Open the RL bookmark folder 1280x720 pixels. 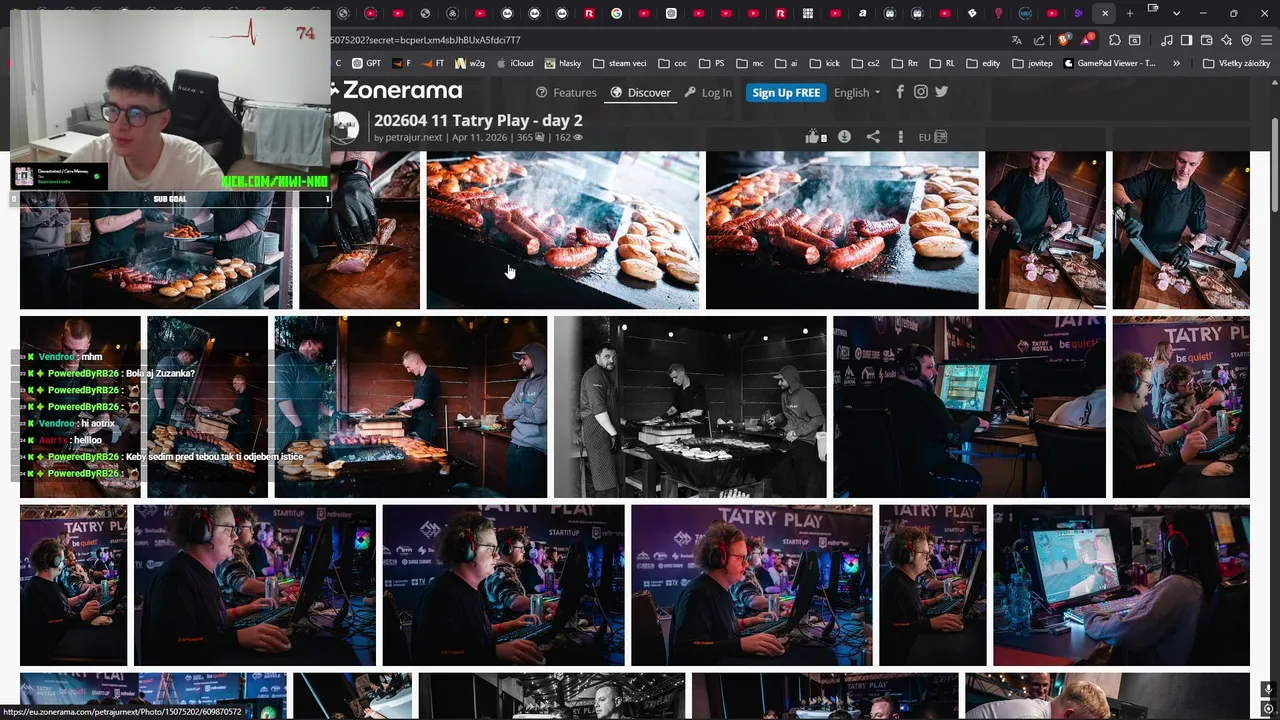pyautogui.click(x=942, y=63)
